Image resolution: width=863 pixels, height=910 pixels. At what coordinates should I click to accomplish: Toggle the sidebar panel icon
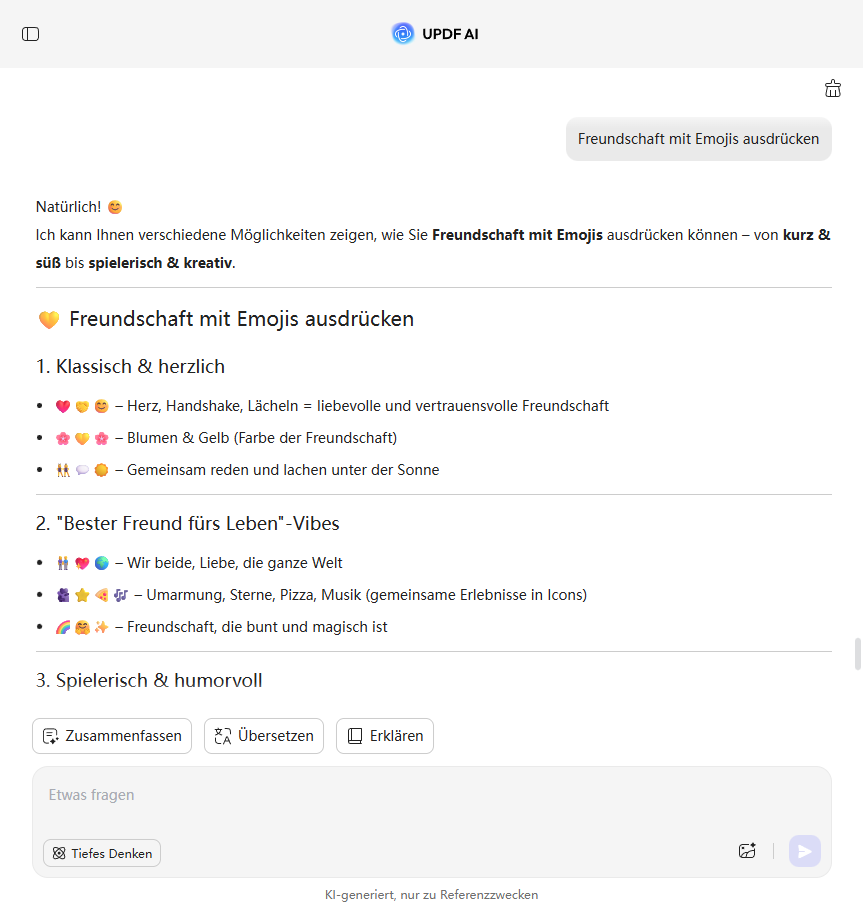pos(31,34)
